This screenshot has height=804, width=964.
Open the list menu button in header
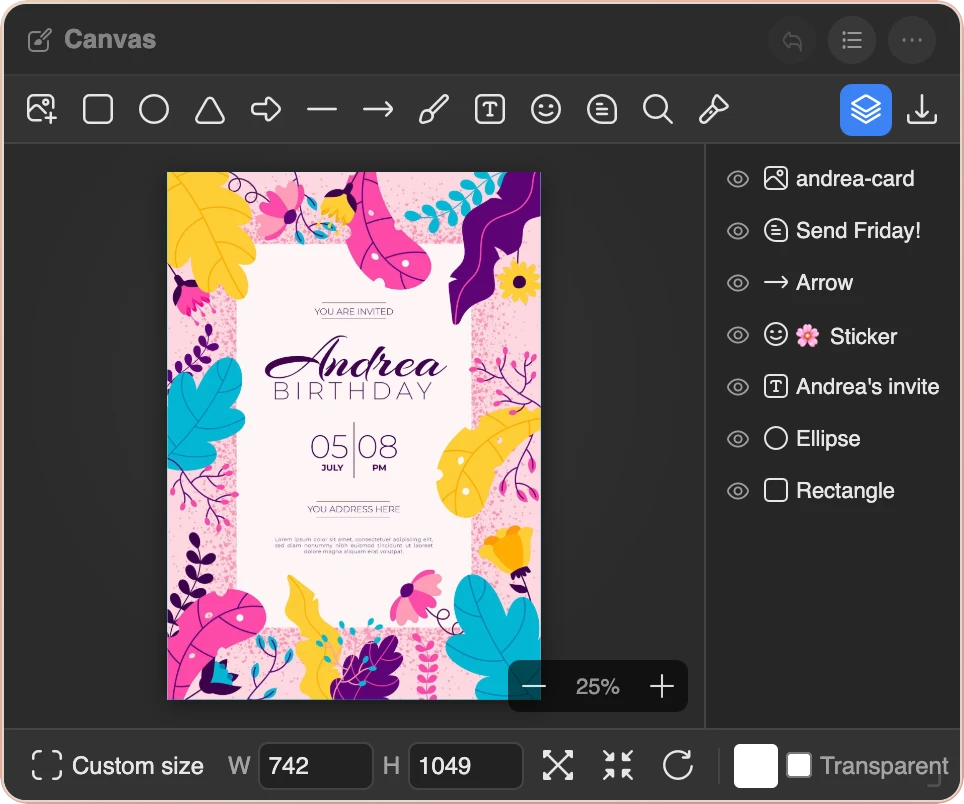pos(851,41)
